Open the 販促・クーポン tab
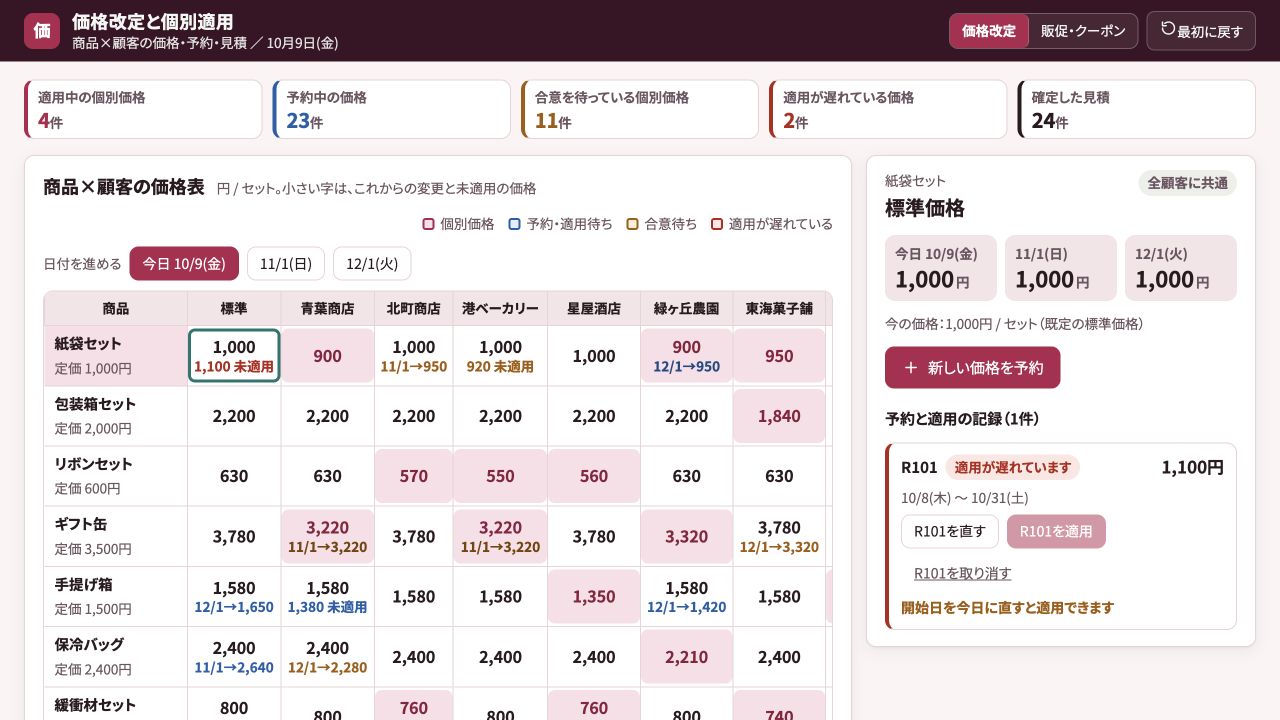This screenshot has width=1280, height=720. (x=1083, y=31)
